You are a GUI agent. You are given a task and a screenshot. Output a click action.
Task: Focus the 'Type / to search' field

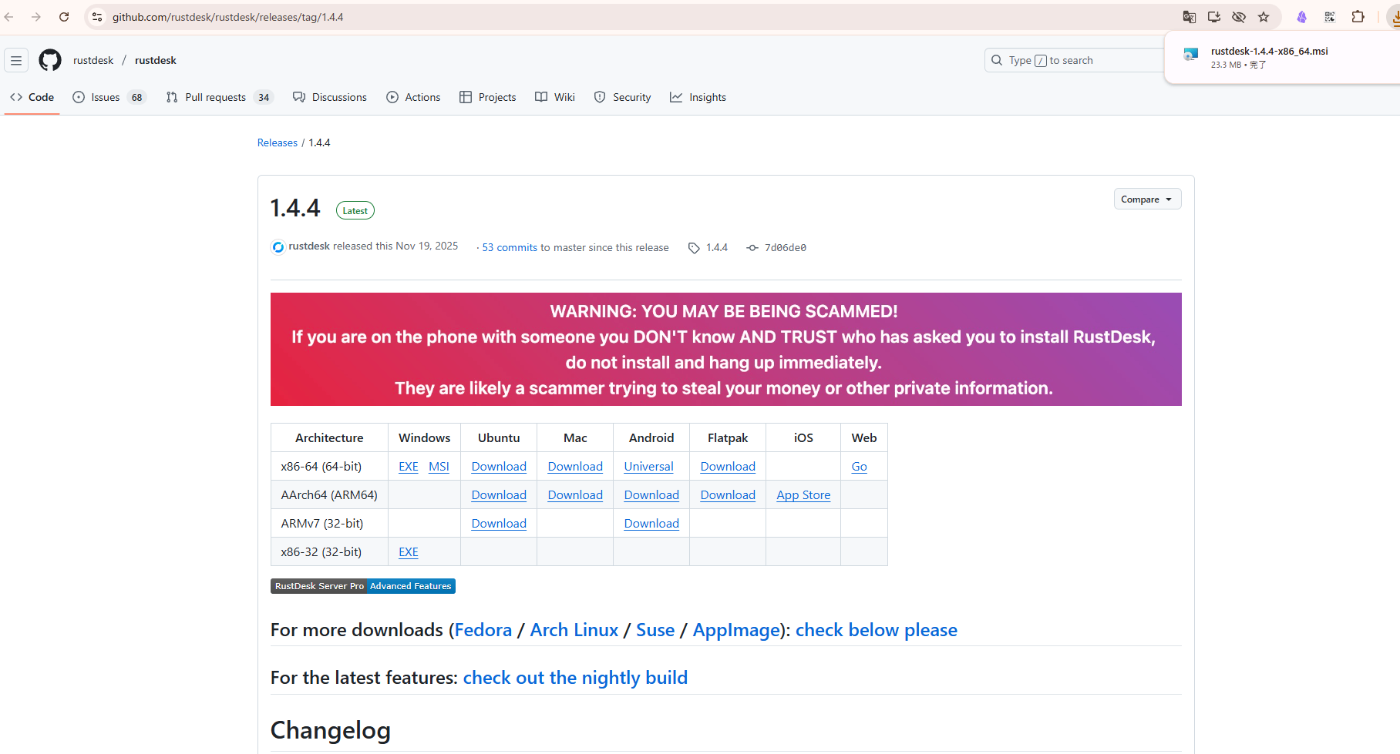[1075, 60]
